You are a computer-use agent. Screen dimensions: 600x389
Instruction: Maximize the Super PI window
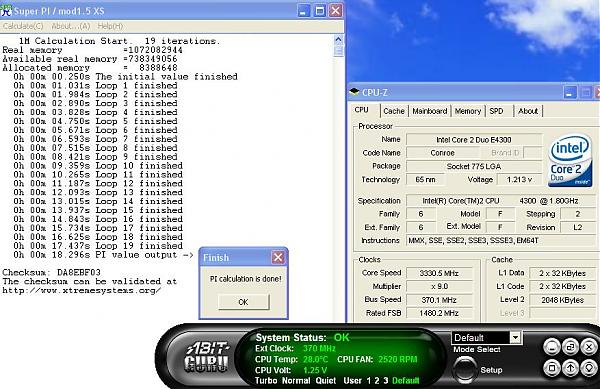click(x=320, y=11)
